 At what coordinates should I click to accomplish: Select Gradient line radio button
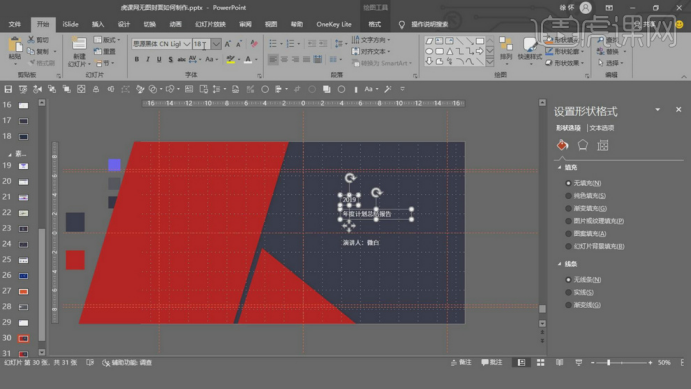568,305
